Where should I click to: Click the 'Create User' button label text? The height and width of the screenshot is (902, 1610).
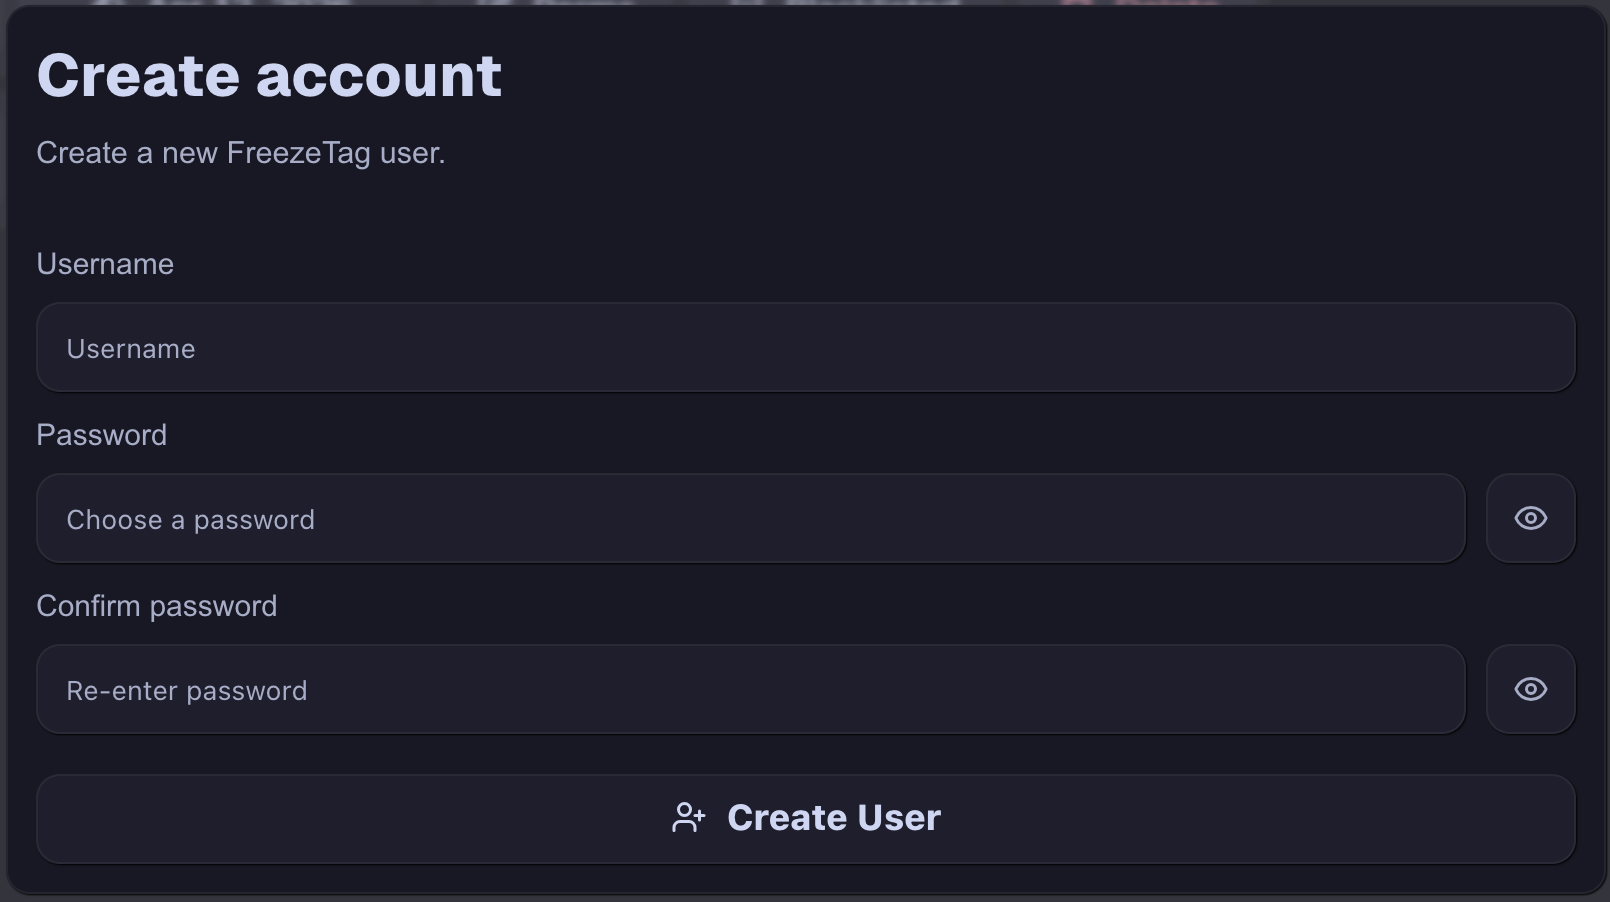(834, 817)
